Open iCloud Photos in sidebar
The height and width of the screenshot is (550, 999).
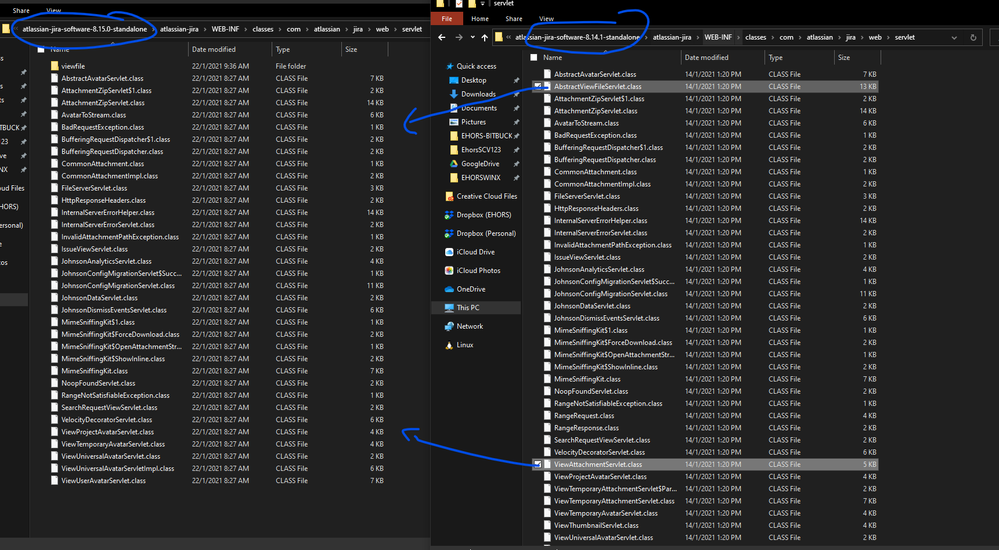[x=478, y=270]
